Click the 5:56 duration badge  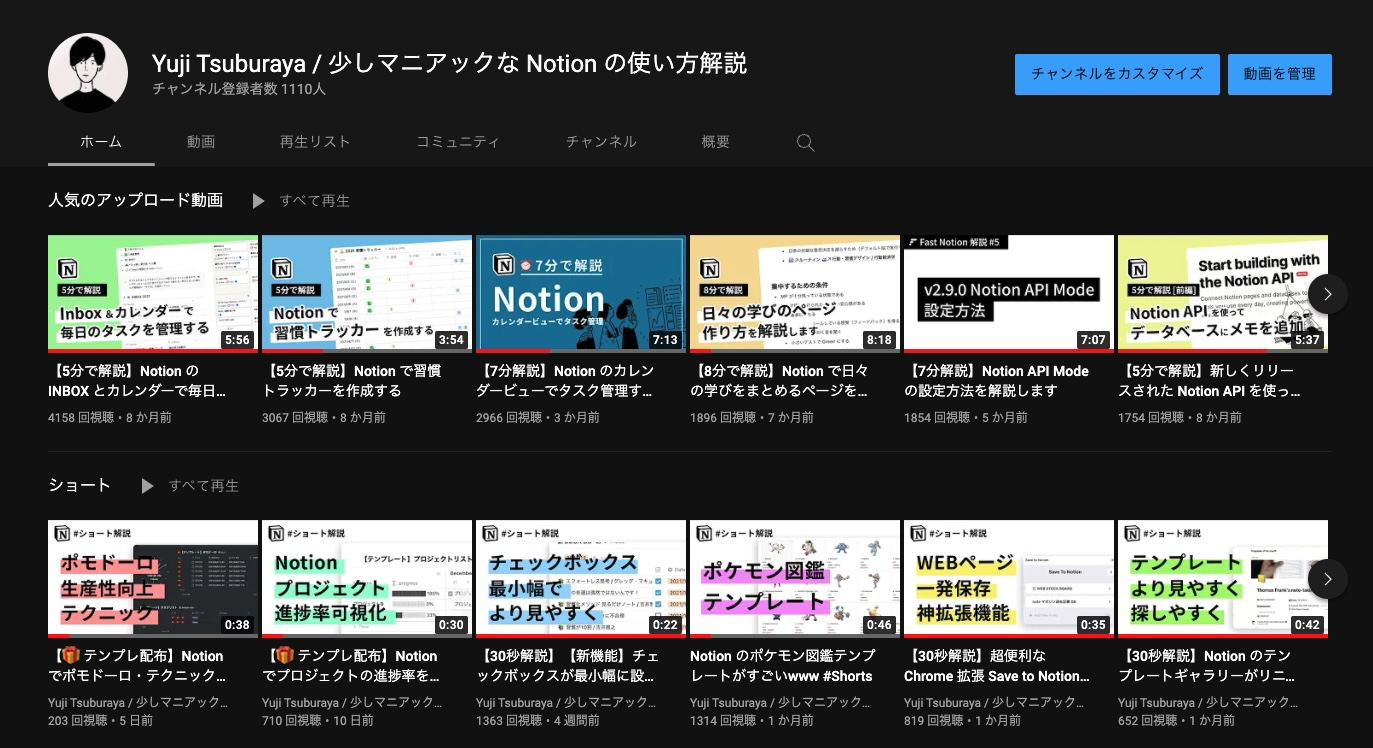pos(237,340)
